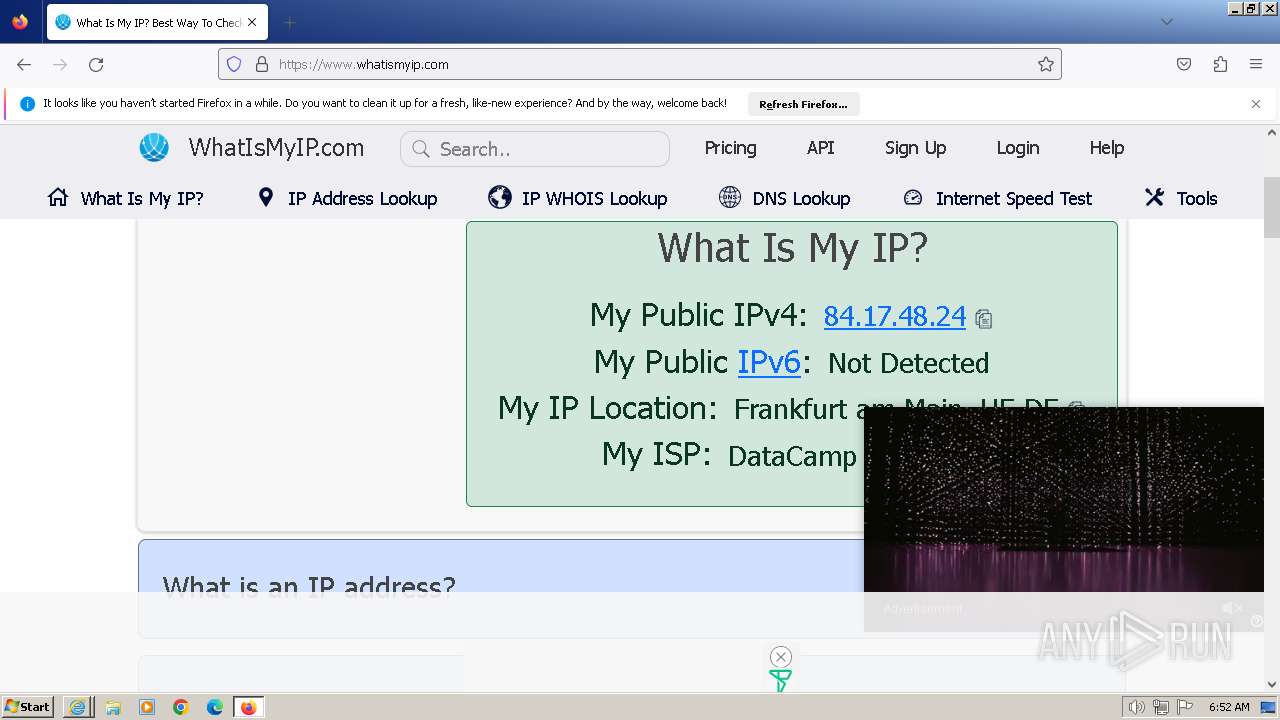Screen dimensions: 1280x720
Task: Click the WhatIsMyIP.com globe logo
Action: pyautogui.click(x=154, y=148)
